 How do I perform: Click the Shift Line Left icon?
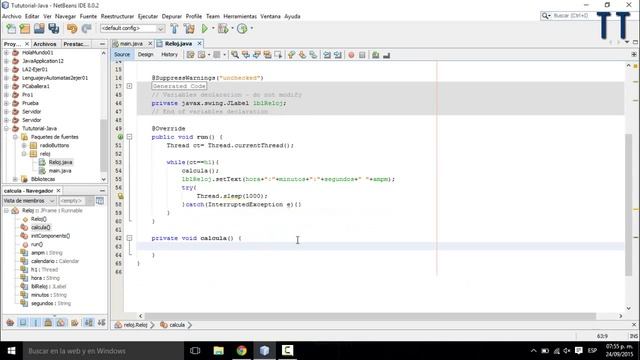pyautogui.click(x=327, y=55)
